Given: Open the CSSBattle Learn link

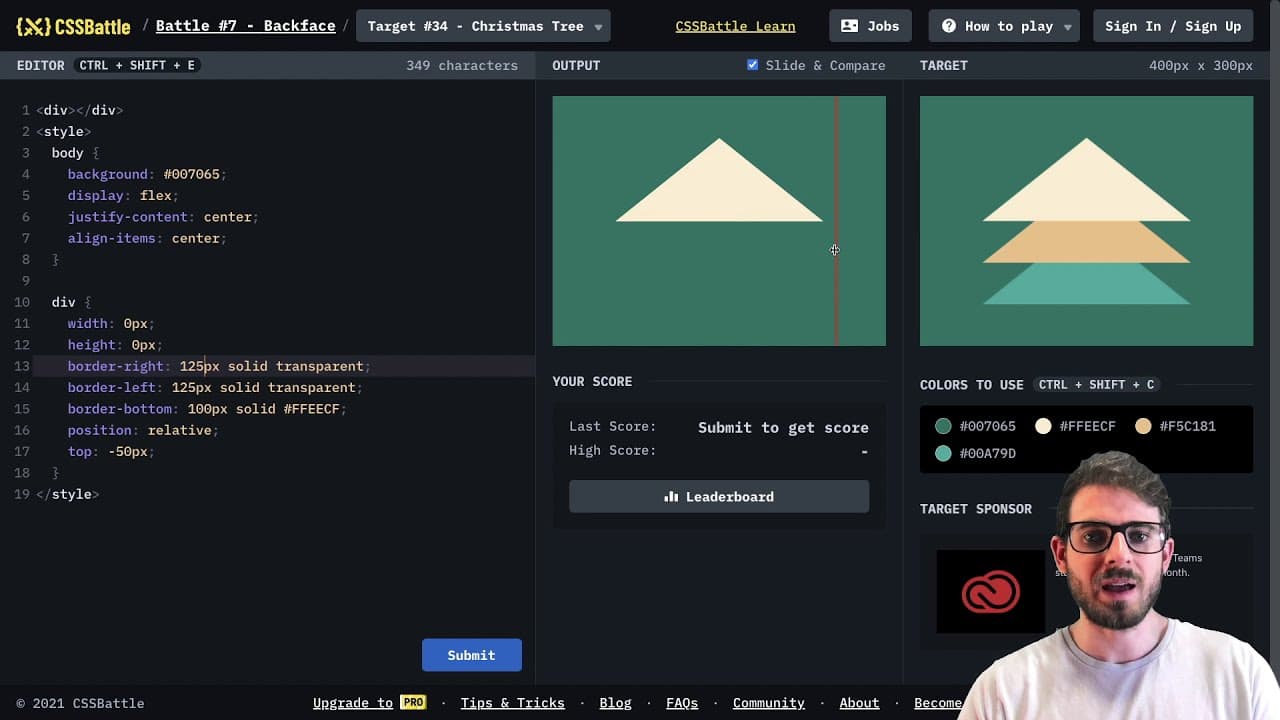Looking at the screenshot, I should pyautogui.click(x=735, y=26).
